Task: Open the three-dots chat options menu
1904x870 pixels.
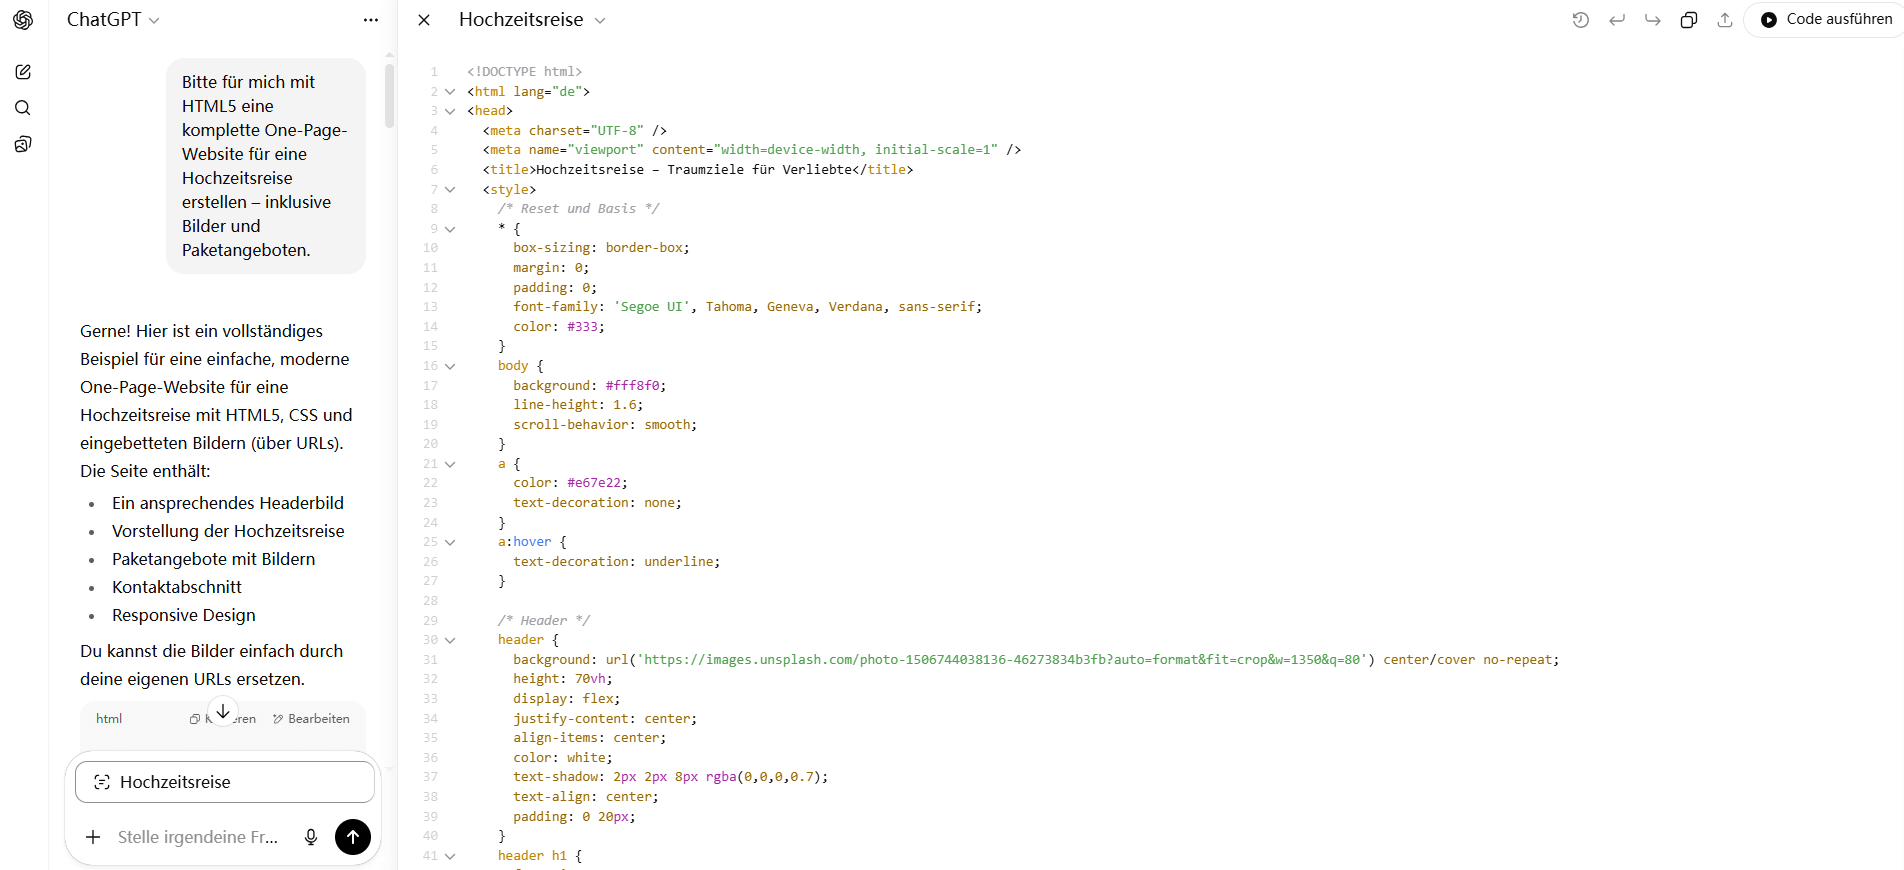Action: coord(371,20)
